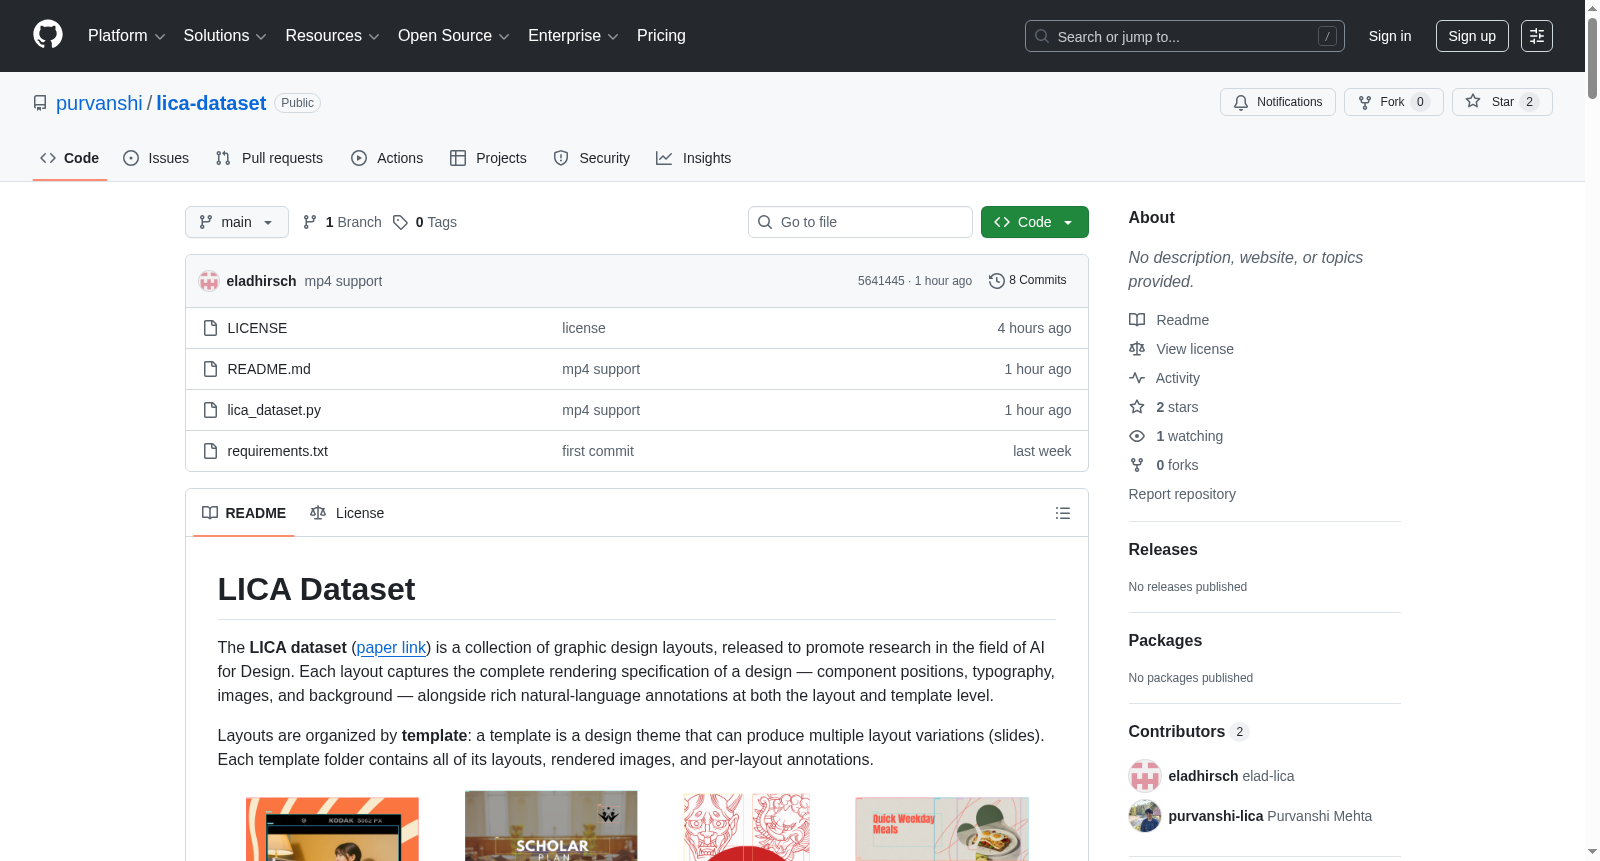Click eladhirsch avatar in commit bar

(x=209, y=281)
